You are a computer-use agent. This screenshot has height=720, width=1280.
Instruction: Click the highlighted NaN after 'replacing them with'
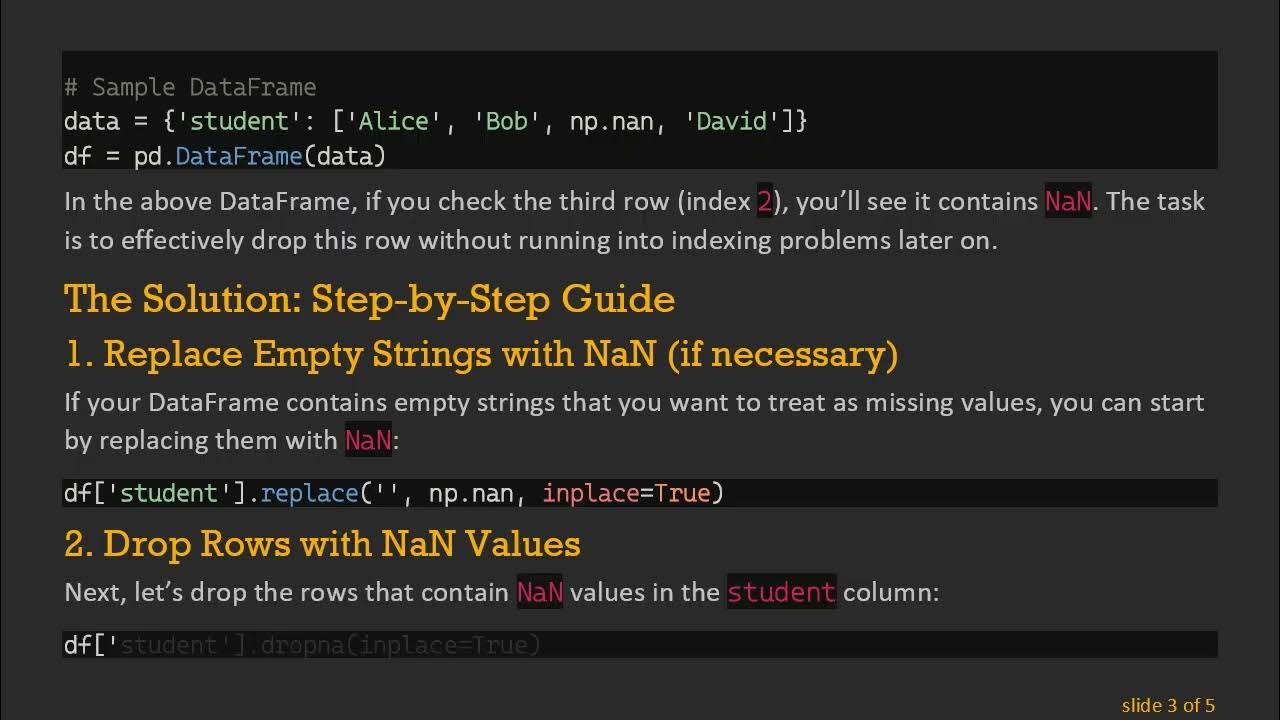coord(368,441)
